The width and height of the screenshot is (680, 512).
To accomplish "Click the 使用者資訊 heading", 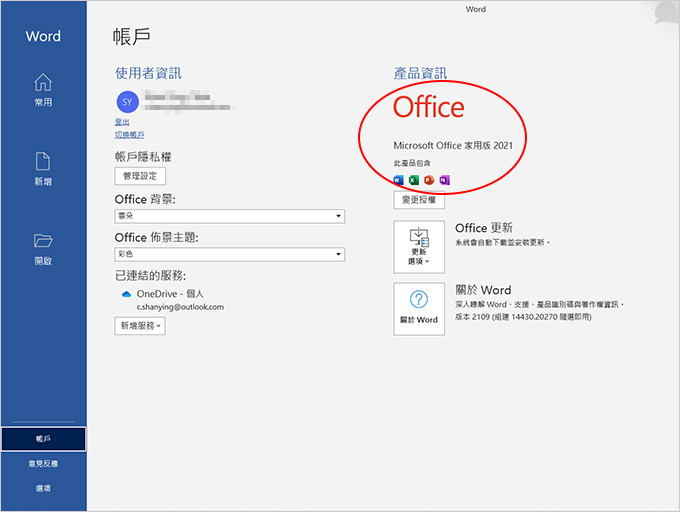I will pos(148,73).
